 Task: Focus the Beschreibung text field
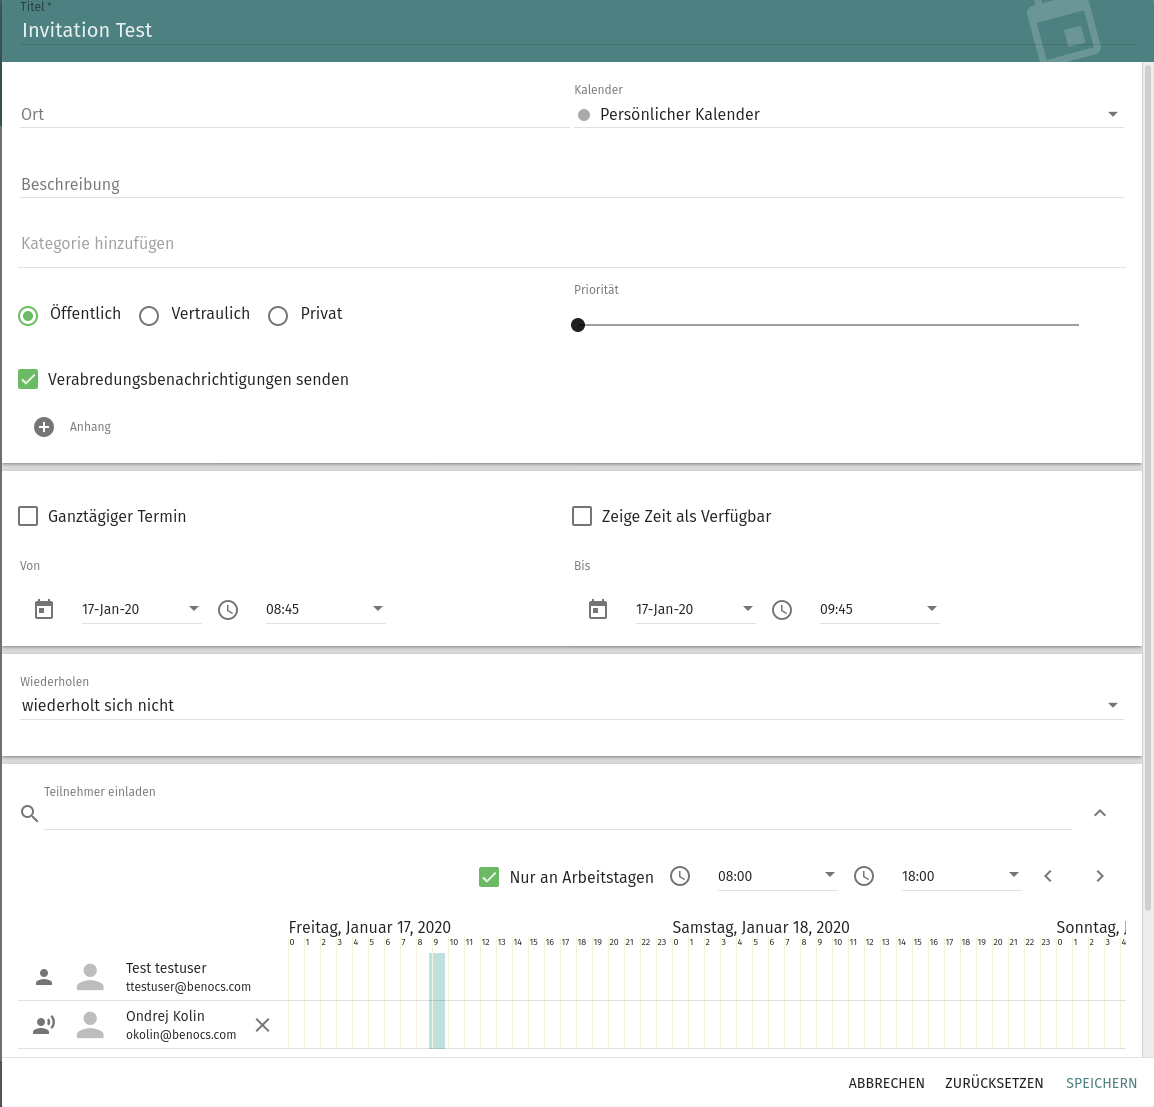coord(570,184)
